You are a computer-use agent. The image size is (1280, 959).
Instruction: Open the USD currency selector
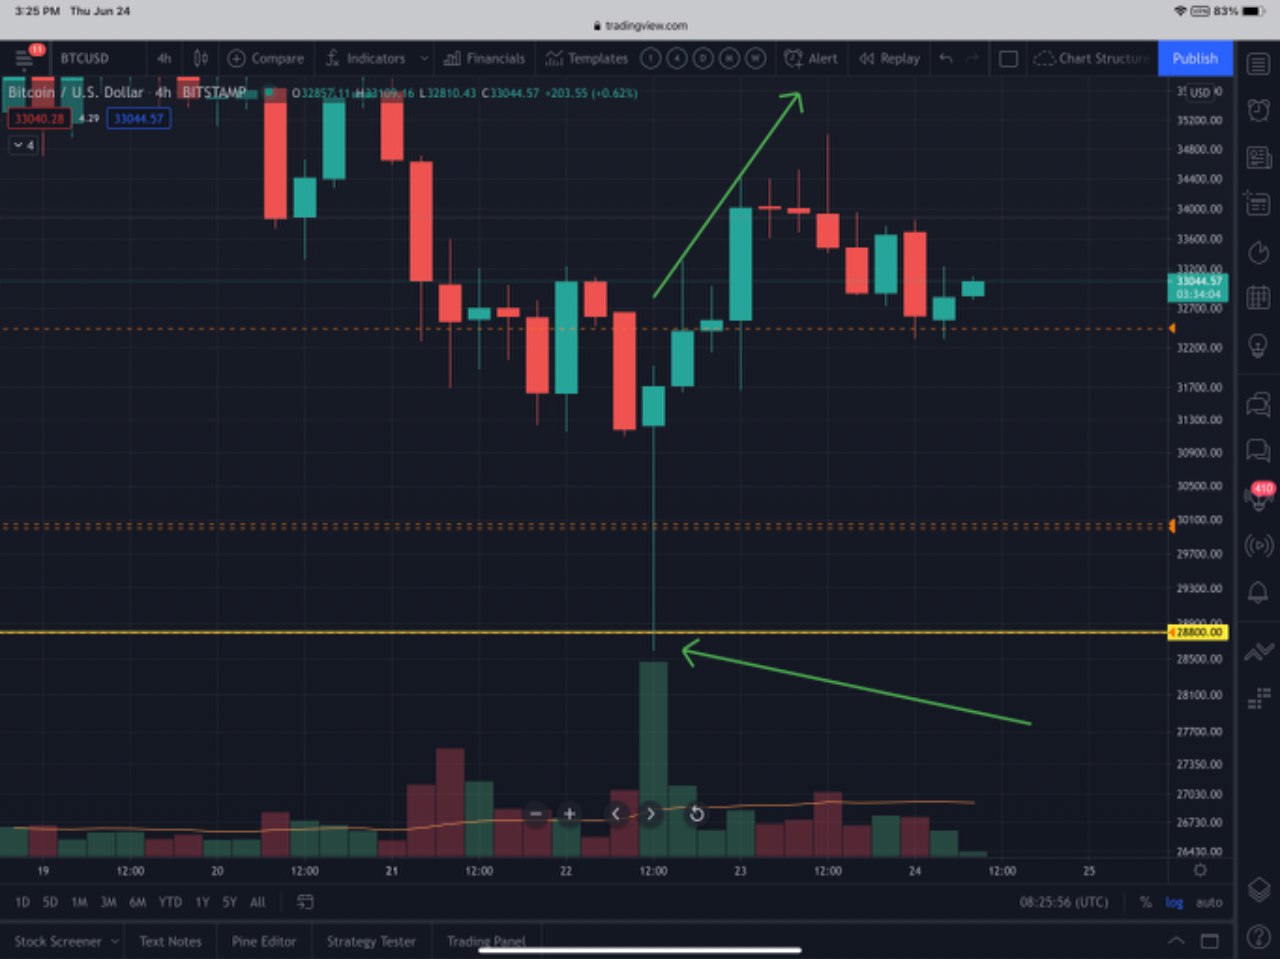pos(1200,92)
